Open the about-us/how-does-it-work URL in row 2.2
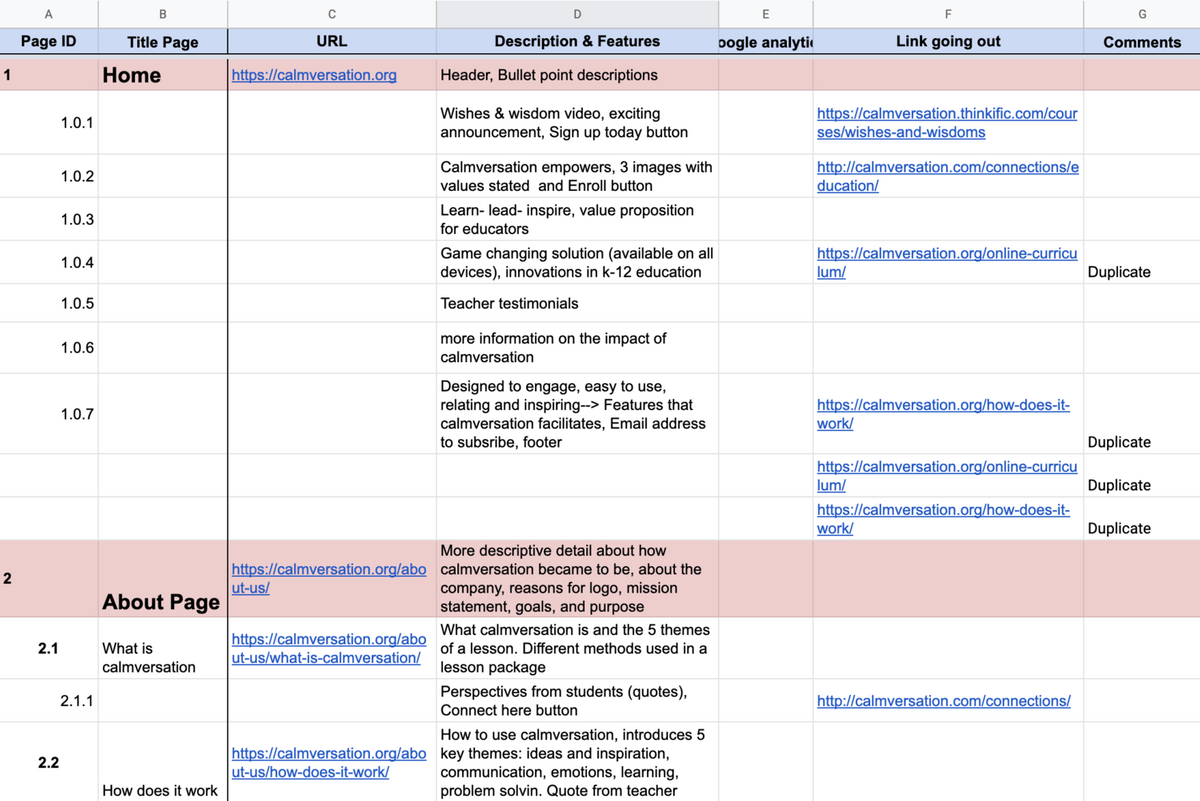 [x=329, y=762]
